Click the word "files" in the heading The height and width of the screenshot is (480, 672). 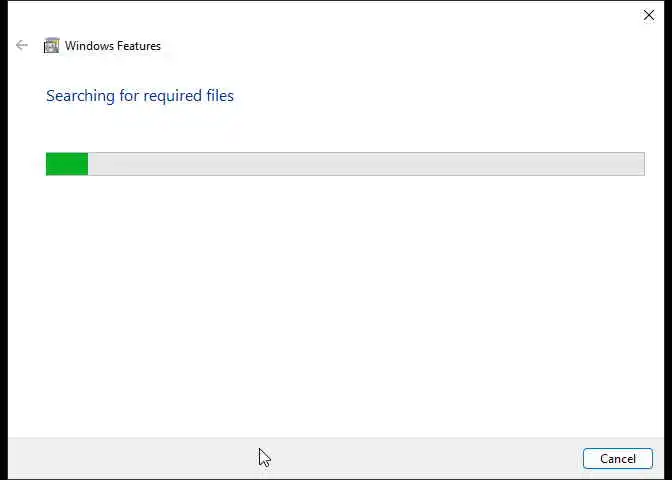219,96
